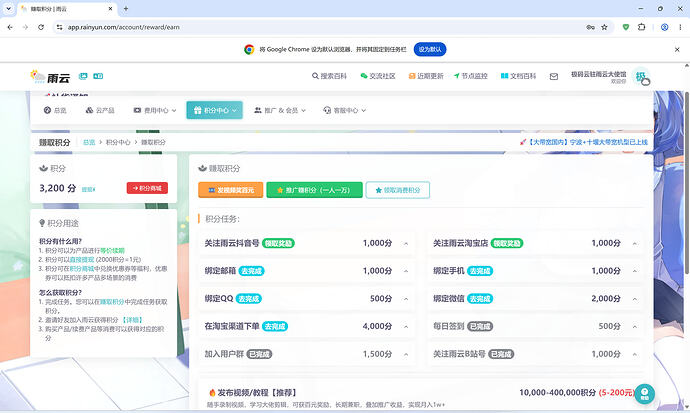Image resolution: width=690 pixels, height=413 pixels.
Task: Click 积分商城 link in 积分用途 panel
Action: coord(82,269)
